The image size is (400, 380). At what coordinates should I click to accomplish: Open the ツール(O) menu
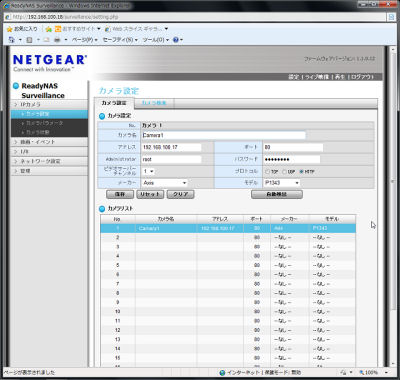156,40
